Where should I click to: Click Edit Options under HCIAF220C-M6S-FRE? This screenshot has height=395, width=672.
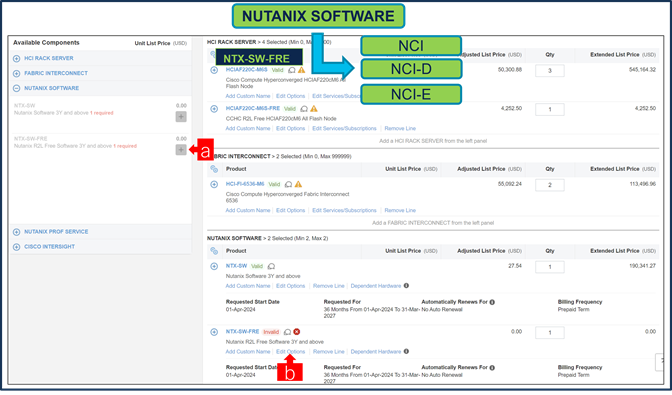291,129
